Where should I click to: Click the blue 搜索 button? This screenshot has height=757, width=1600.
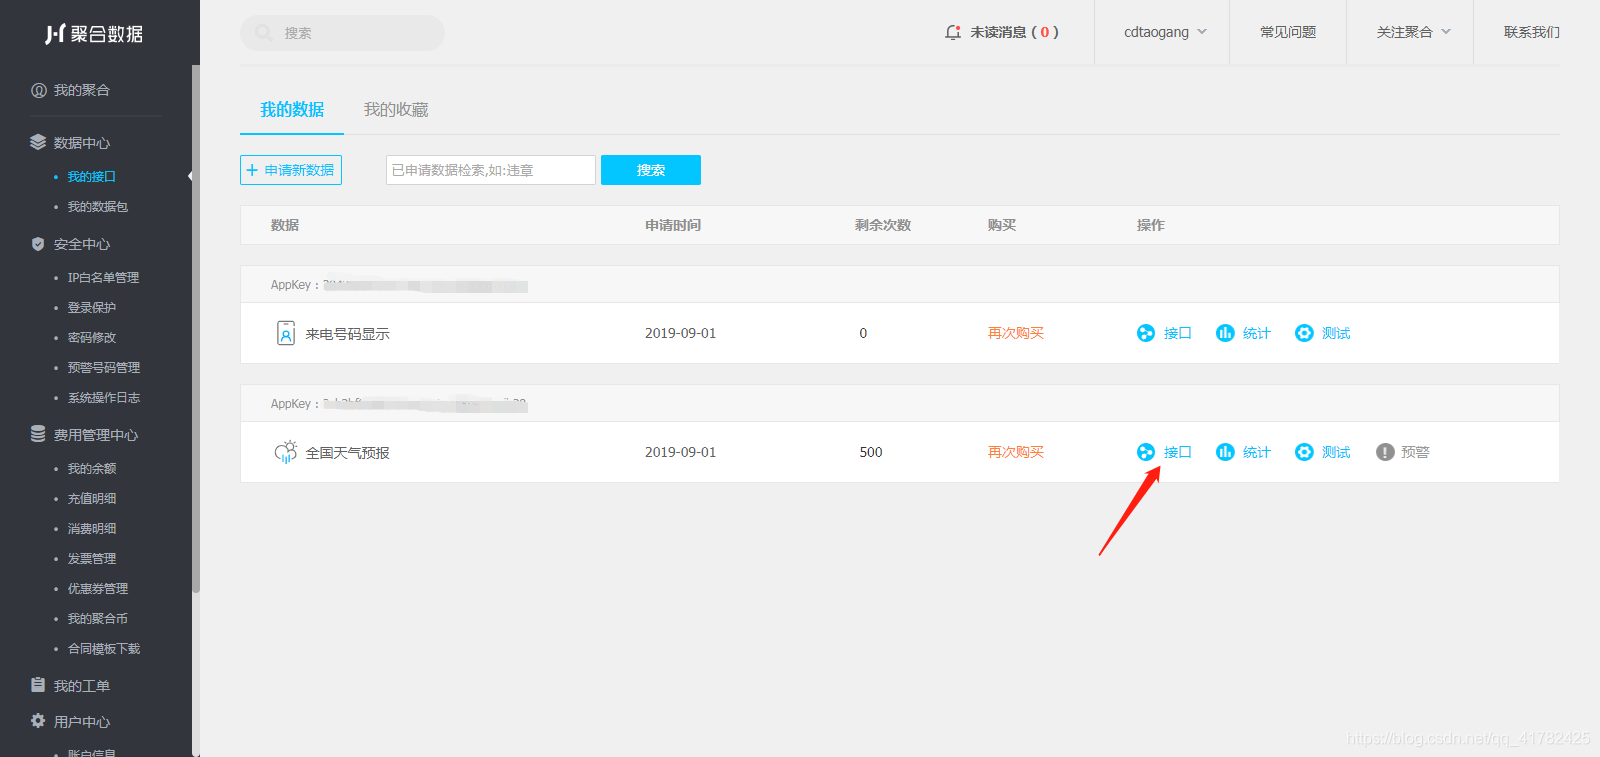click(x=651, y=170)
